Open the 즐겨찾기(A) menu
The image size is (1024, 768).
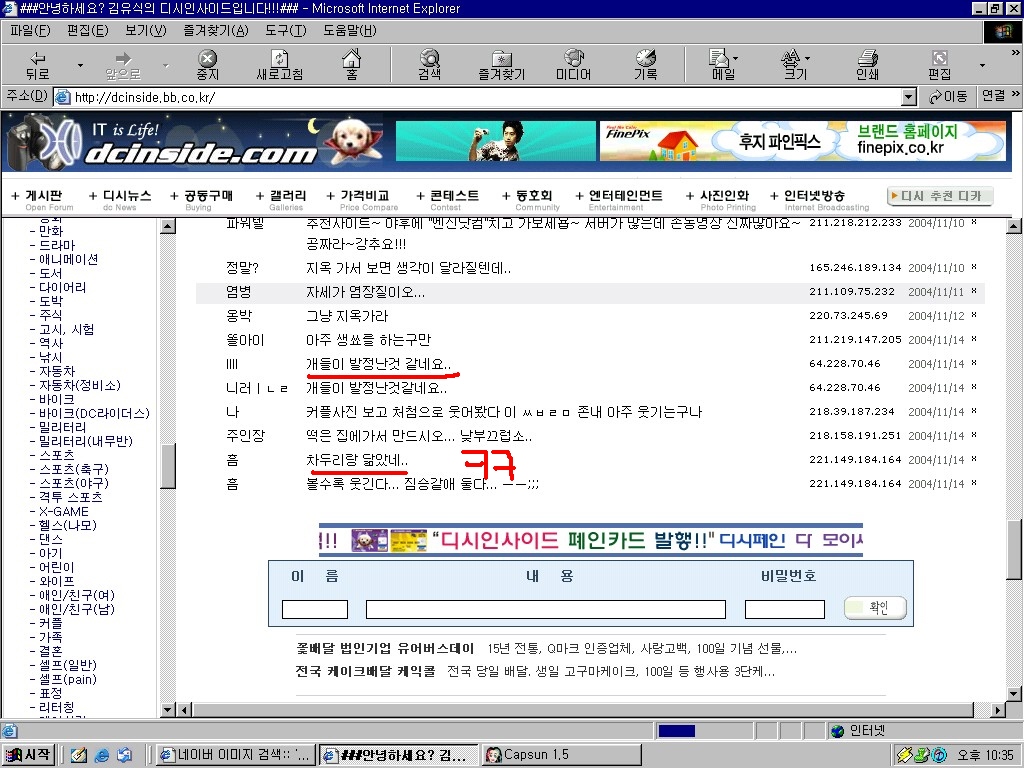(216, 30)
